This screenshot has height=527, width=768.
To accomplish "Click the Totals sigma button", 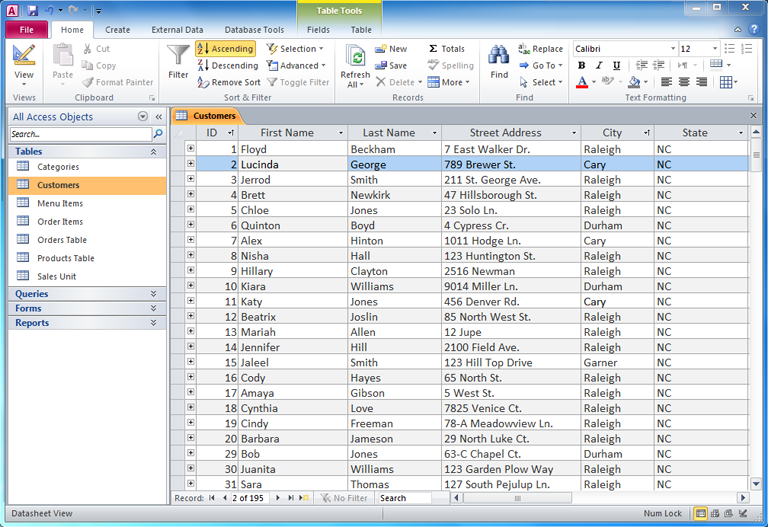I will pos(446,48).
